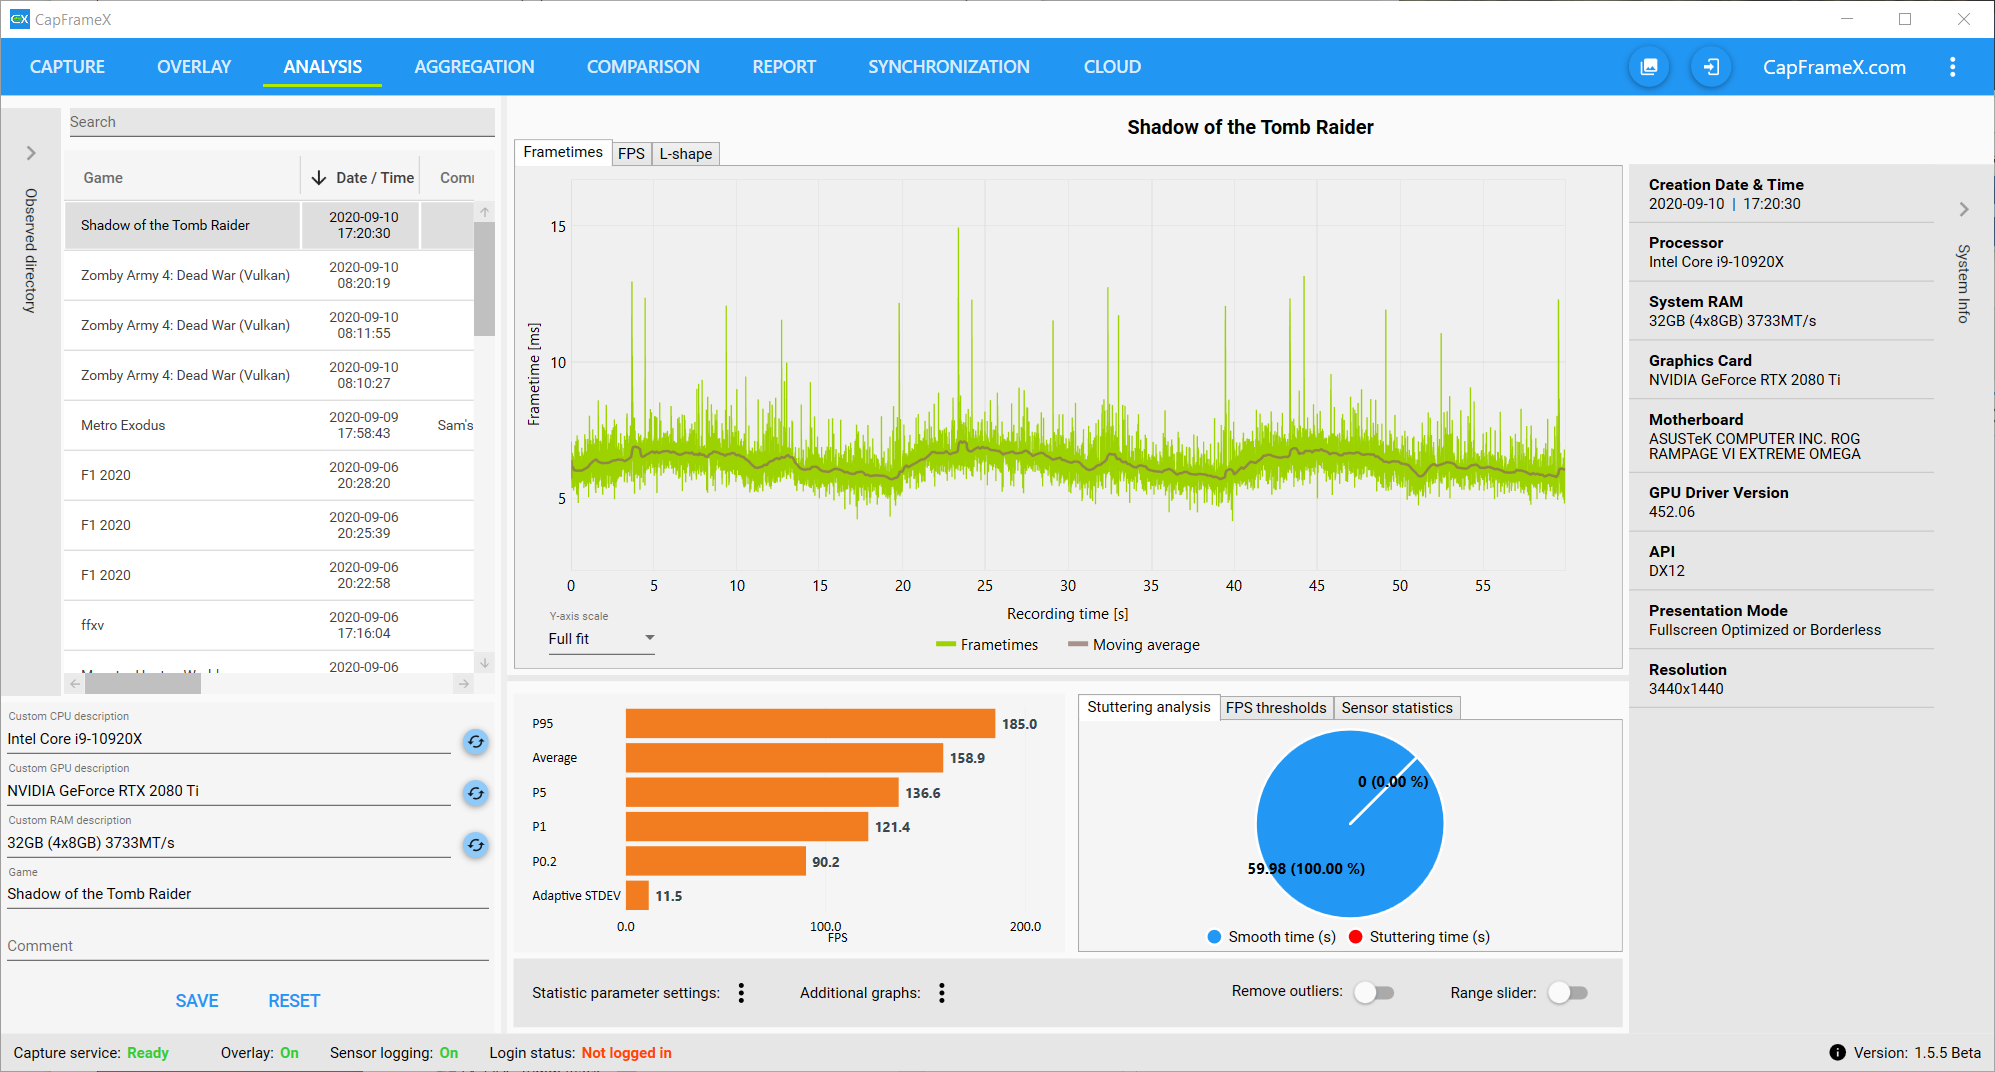1995x1072 pixels.
Task: Go to the CLOUD tab
Action: point(1112,67)
